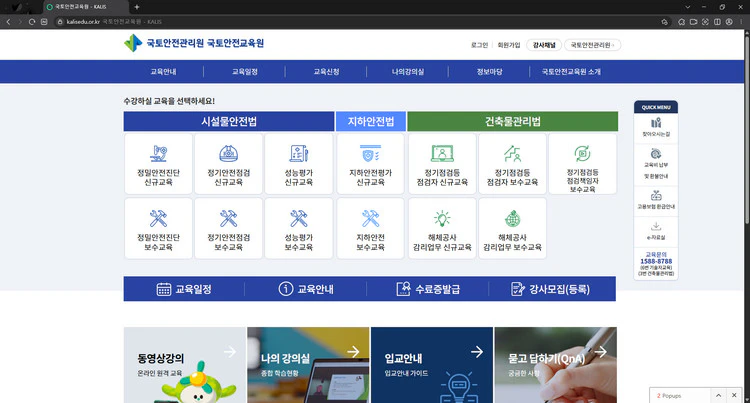Open 교육신청 in main navigation

(x=326, y=72)
